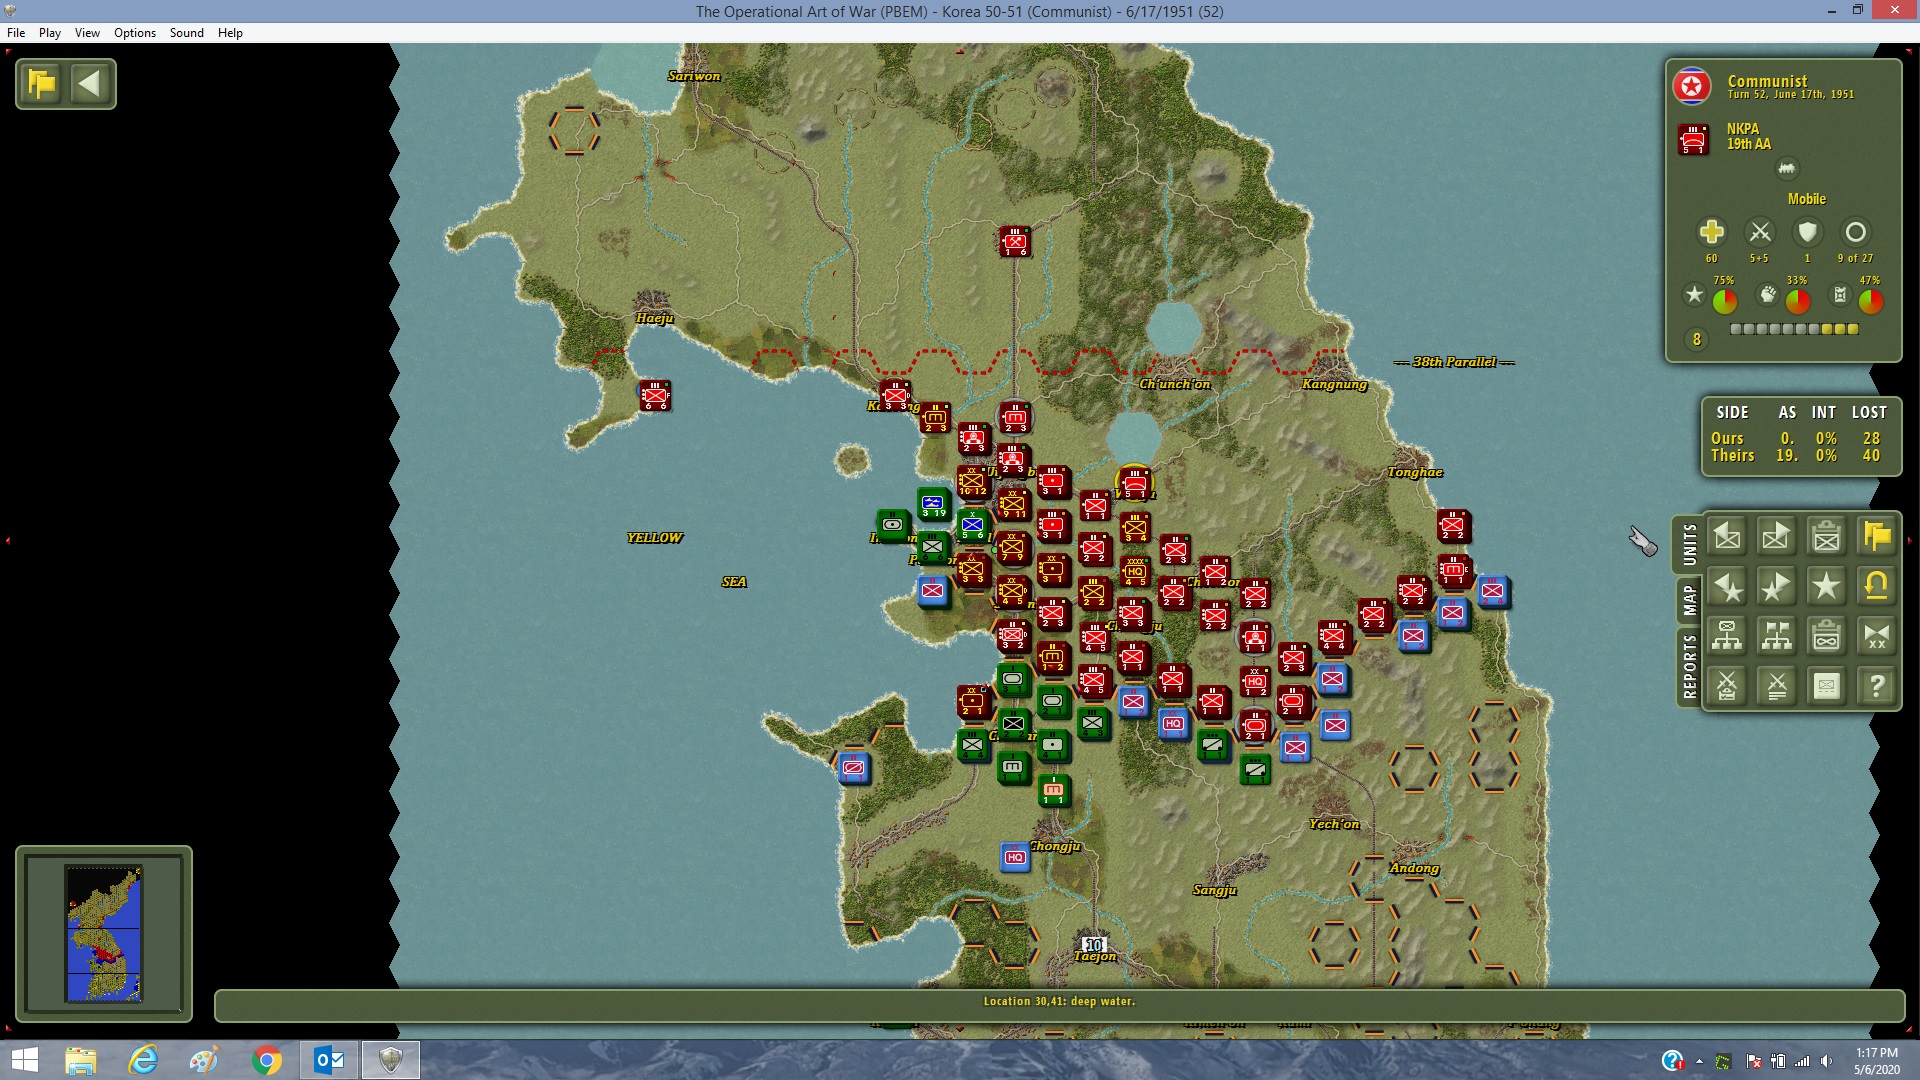Click the Sariwon city label
The height and width of the screenshot is (1080, 1920).
point(694,76)
